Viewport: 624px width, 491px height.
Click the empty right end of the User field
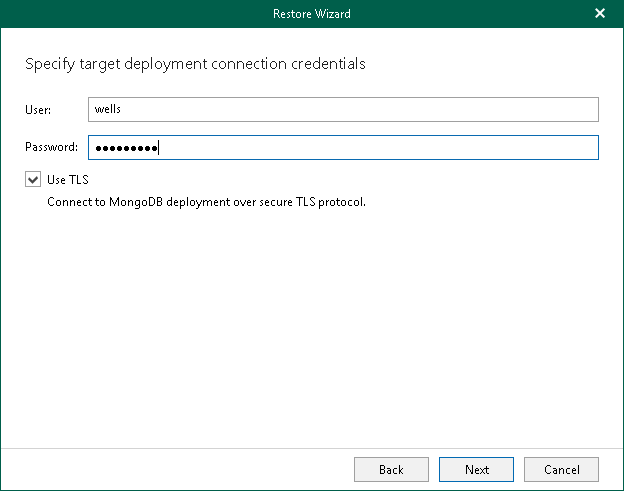(560, 109)
